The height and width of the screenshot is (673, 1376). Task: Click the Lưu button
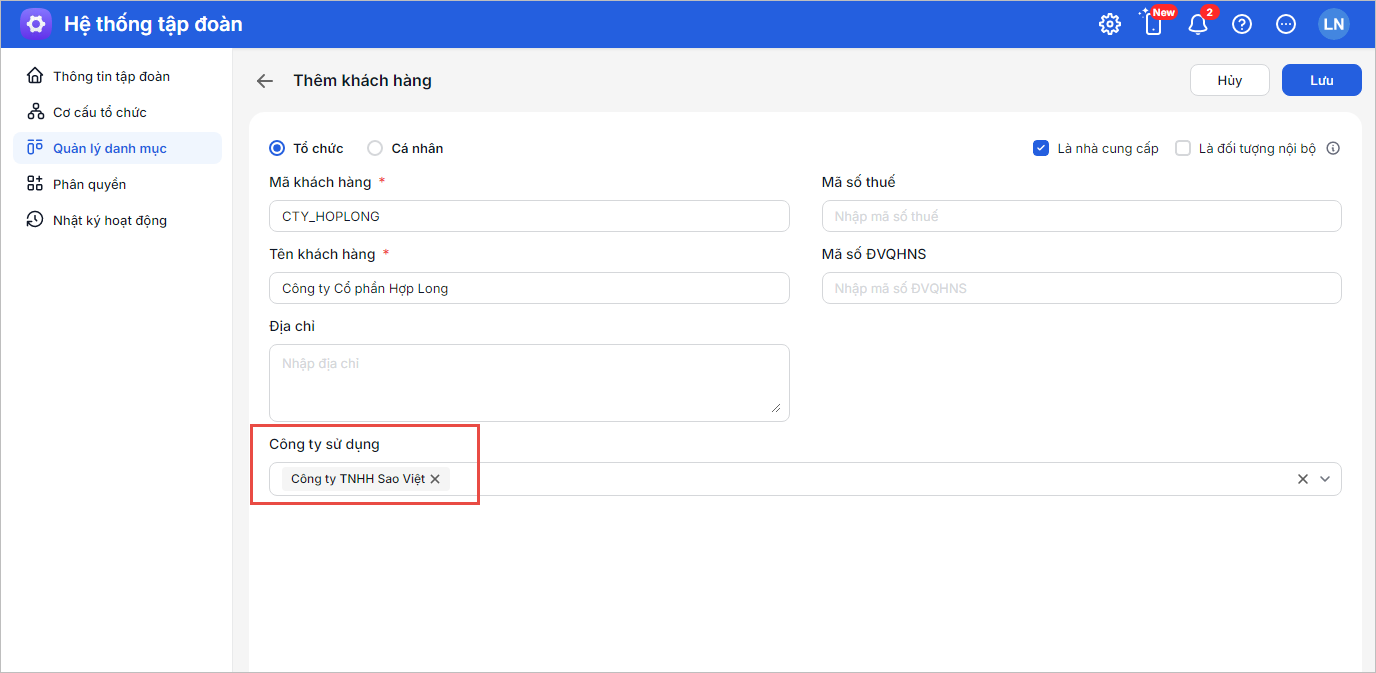1321,80
